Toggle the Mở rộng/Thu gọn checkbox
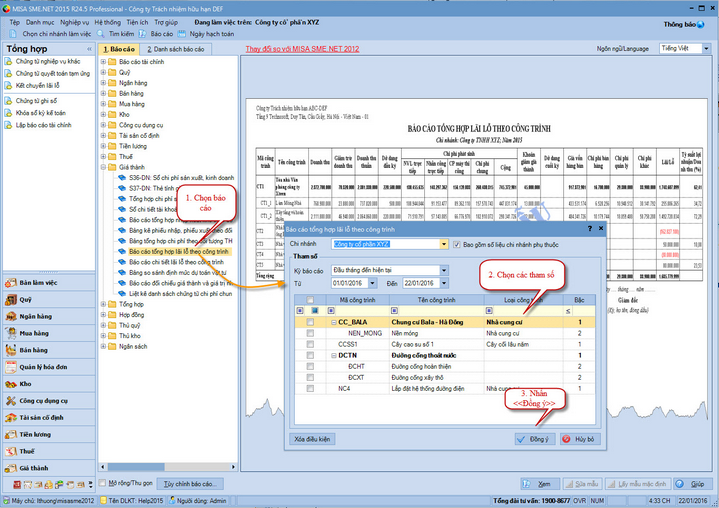Screen dimensions: 719x508 pyautogui.click(x=103, y=483)
